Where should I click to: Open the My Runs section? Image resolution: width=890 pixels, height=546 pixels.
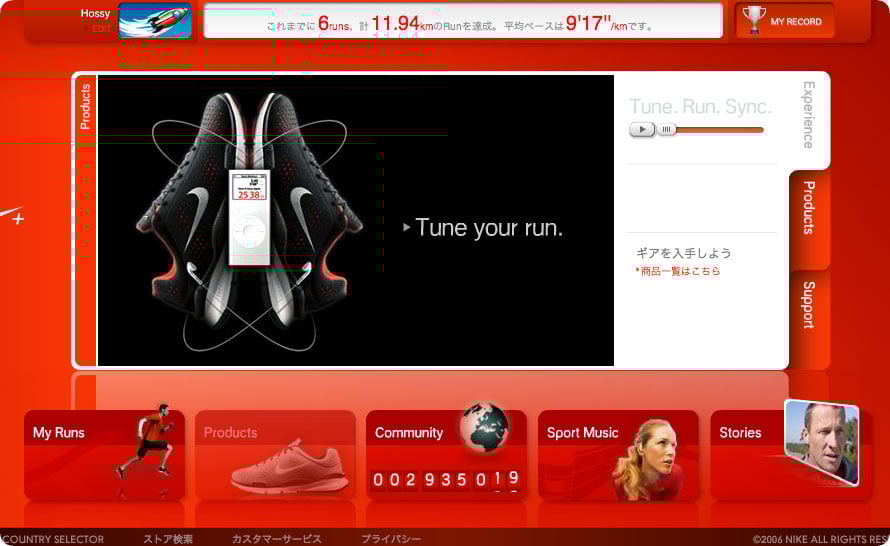(x=104, y=455)
